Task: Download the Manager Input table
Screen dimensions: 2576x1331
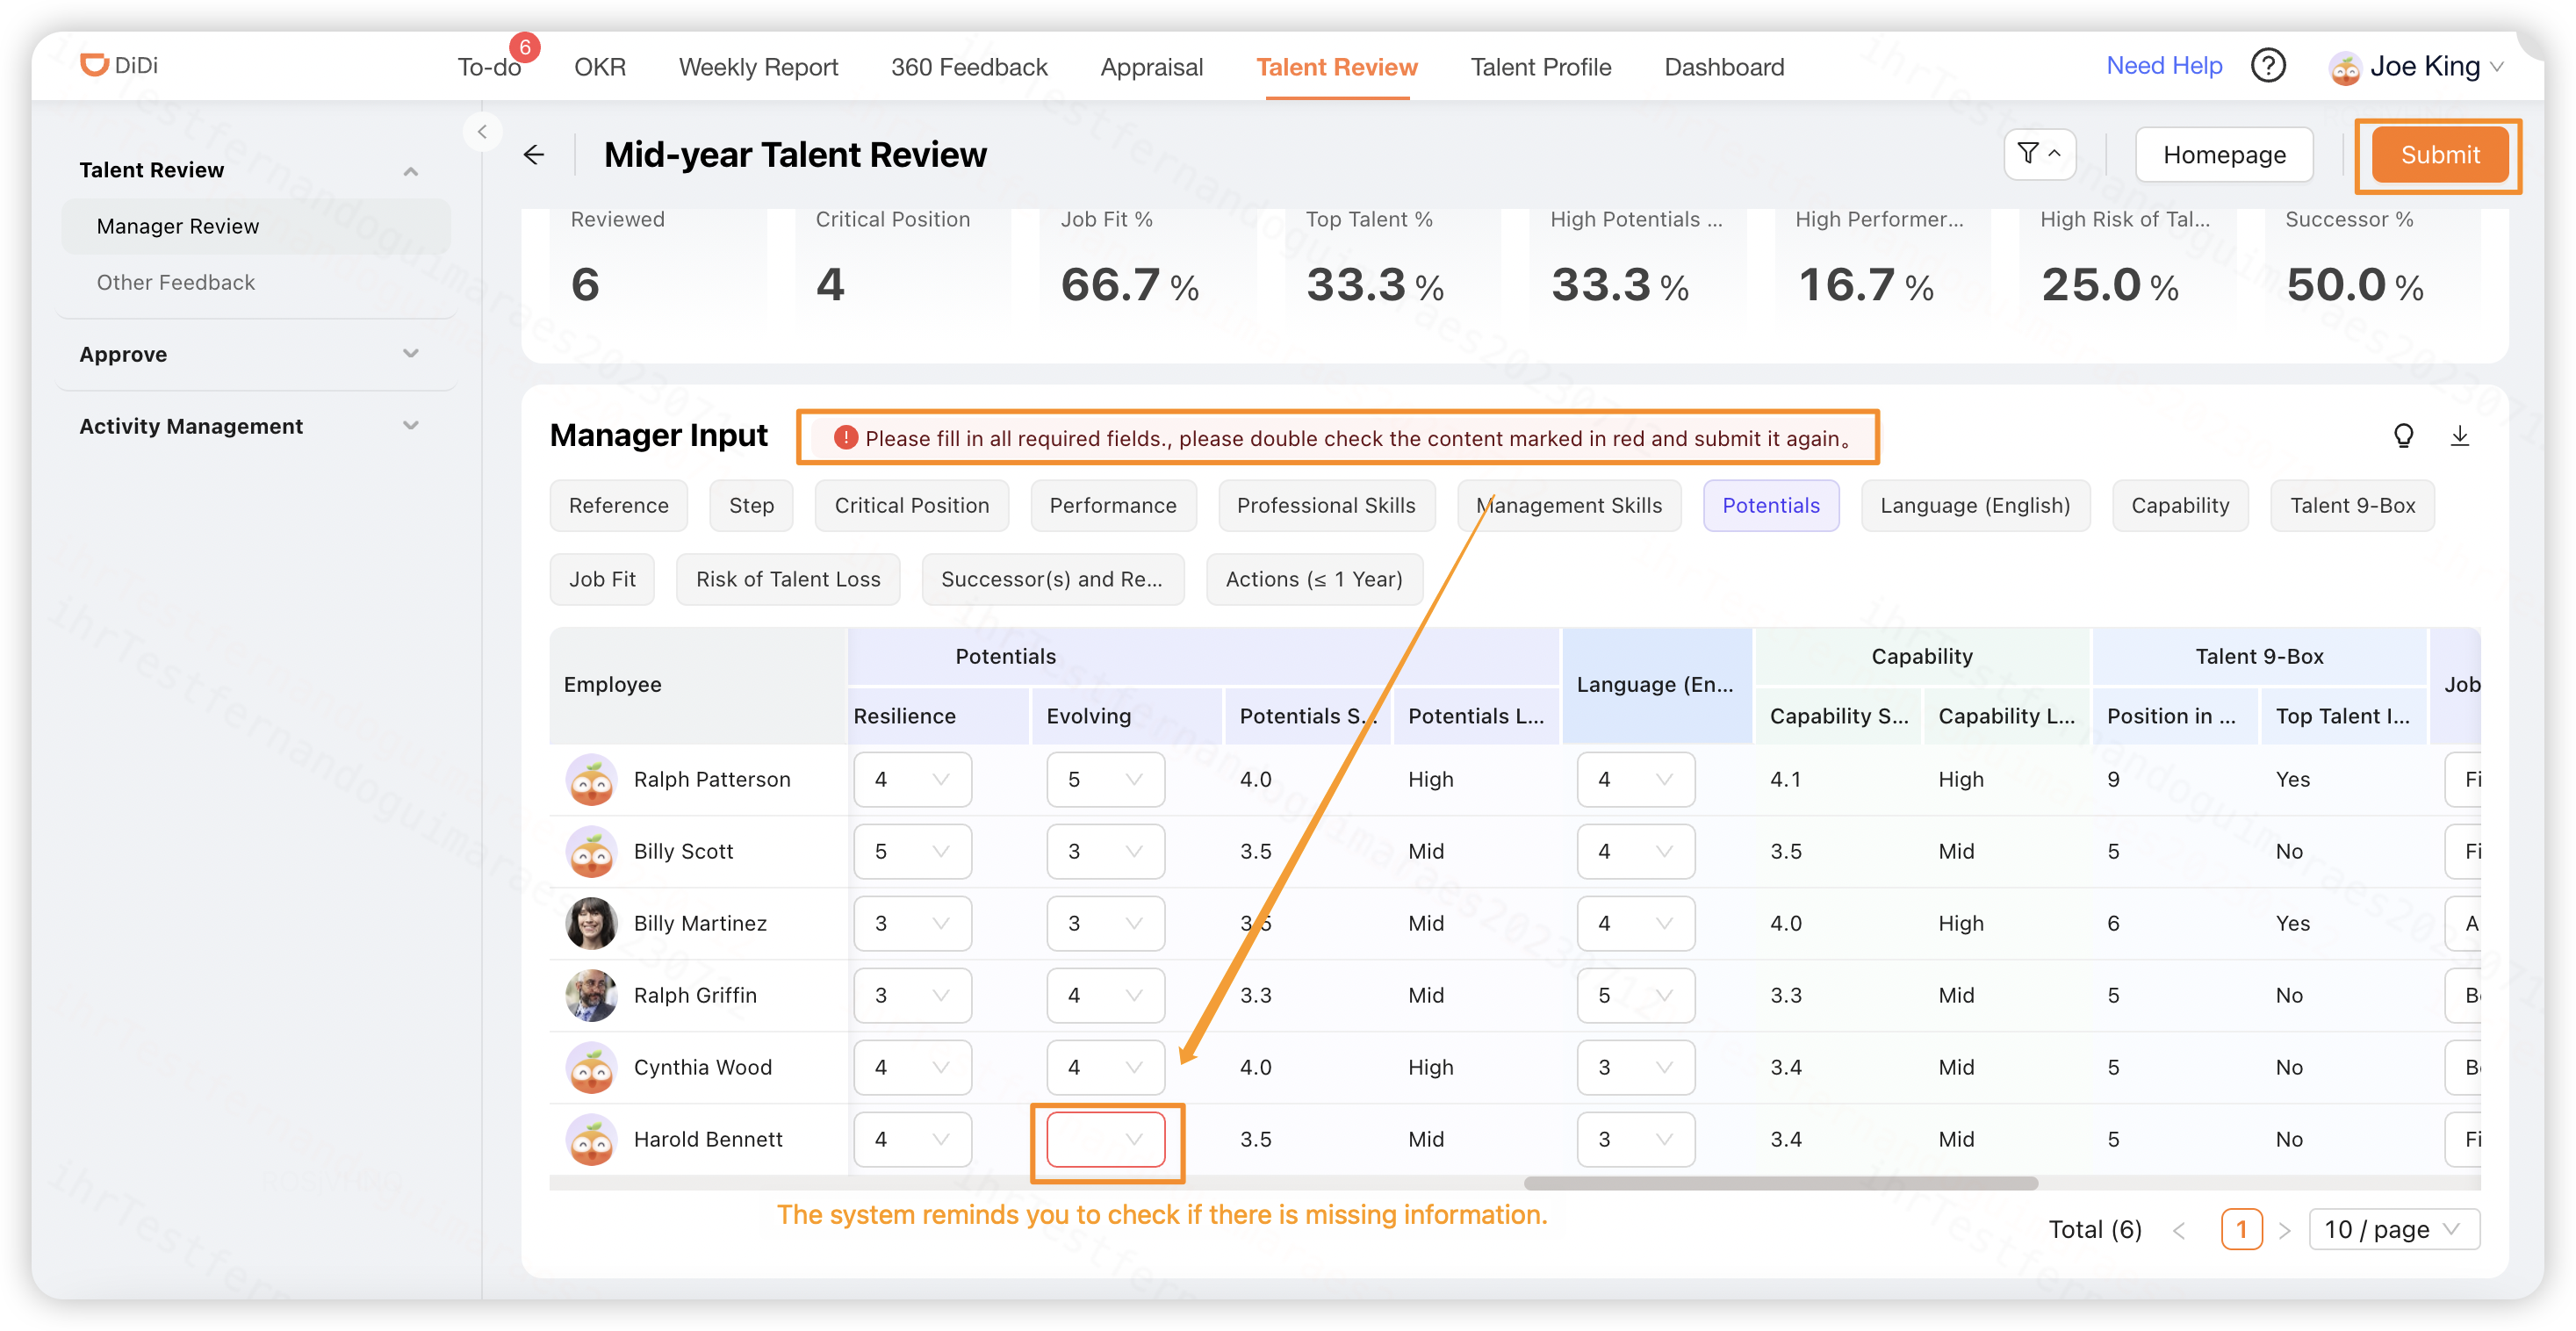Action: click(2460, 436)
